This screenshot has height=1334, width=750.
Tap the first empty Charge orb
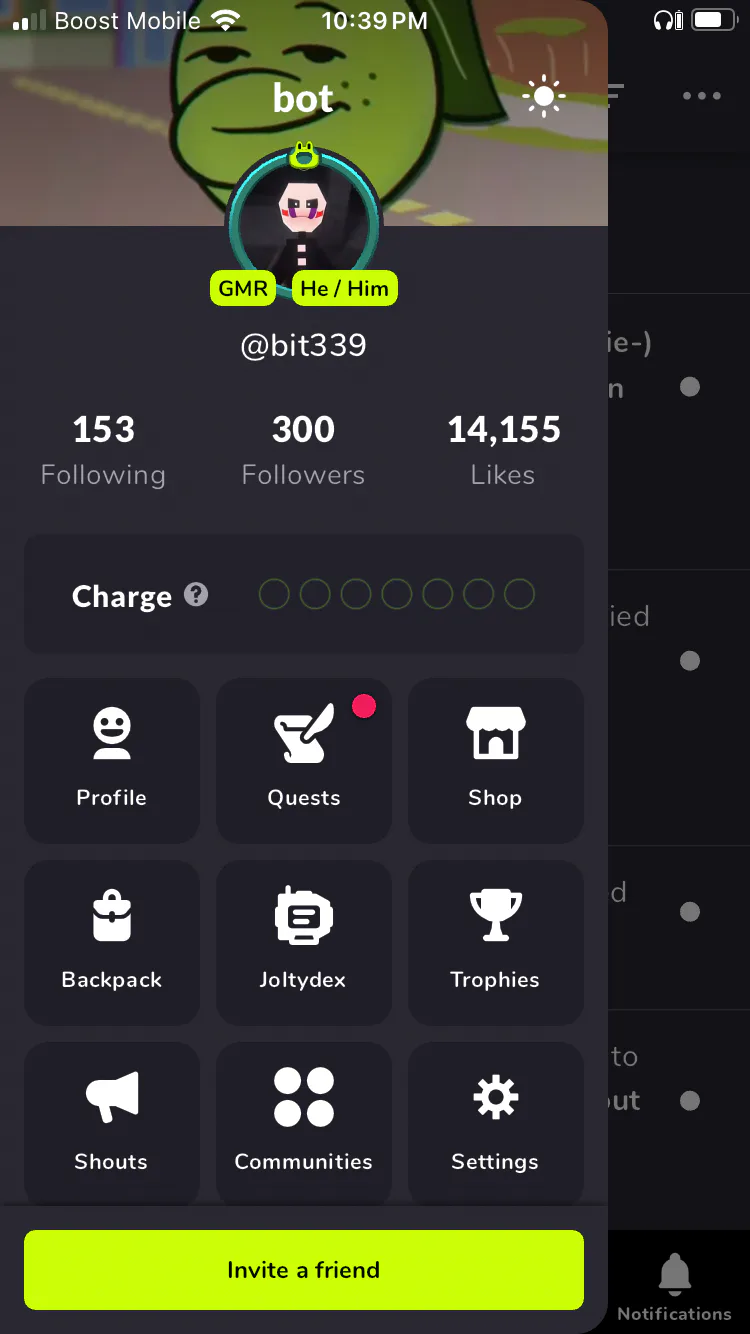[x=274, y=595]
